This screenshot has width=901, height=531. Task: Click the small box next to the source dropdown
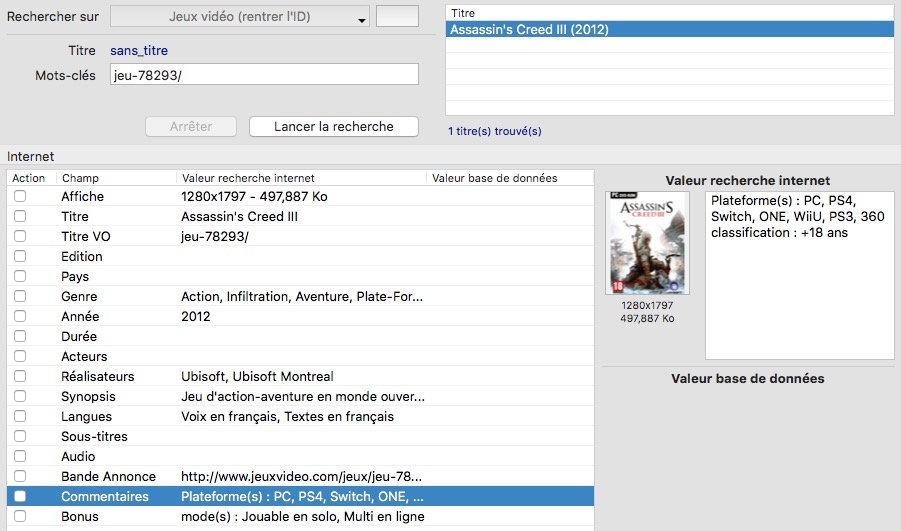tap(396, 17)
